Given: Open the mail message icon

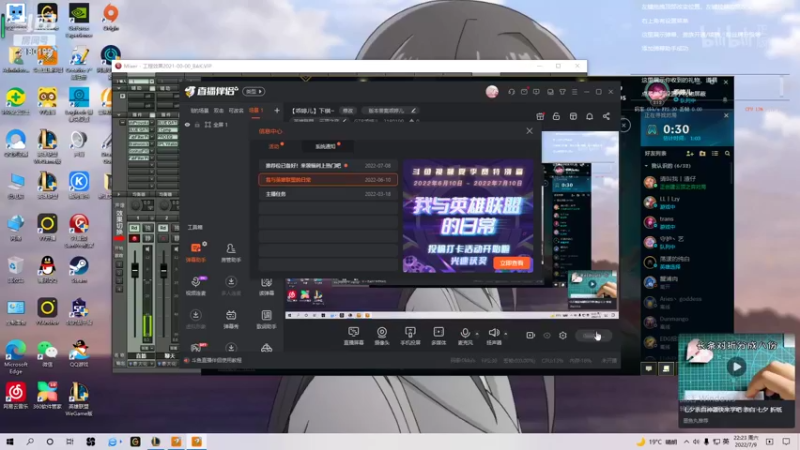Looking at the screenshot, I should (x=524, y=92).
